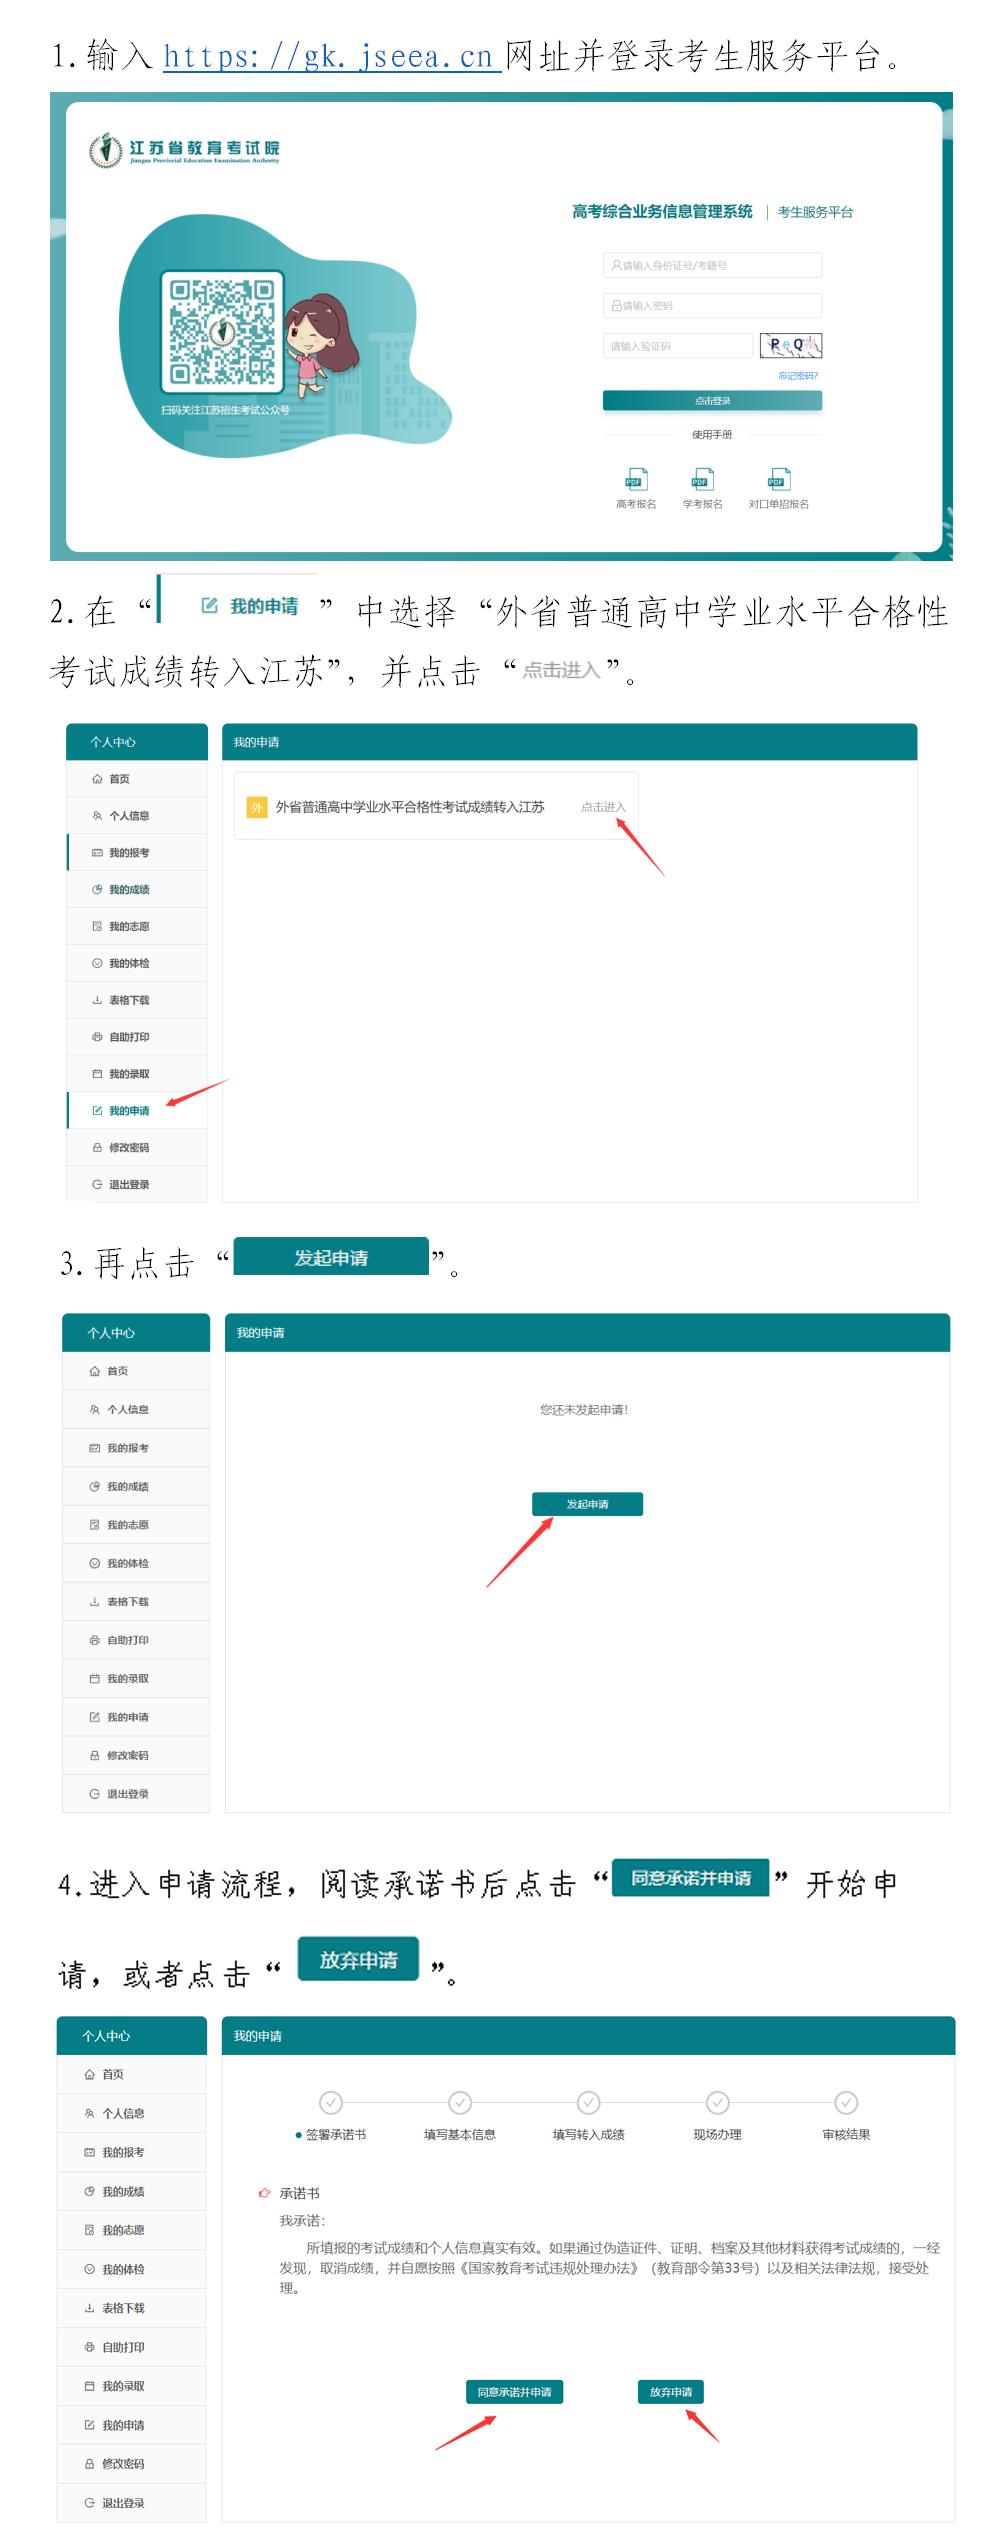The image size is (1000, 2537).
Task: Click the verification code input box
Action: (677, 346)
